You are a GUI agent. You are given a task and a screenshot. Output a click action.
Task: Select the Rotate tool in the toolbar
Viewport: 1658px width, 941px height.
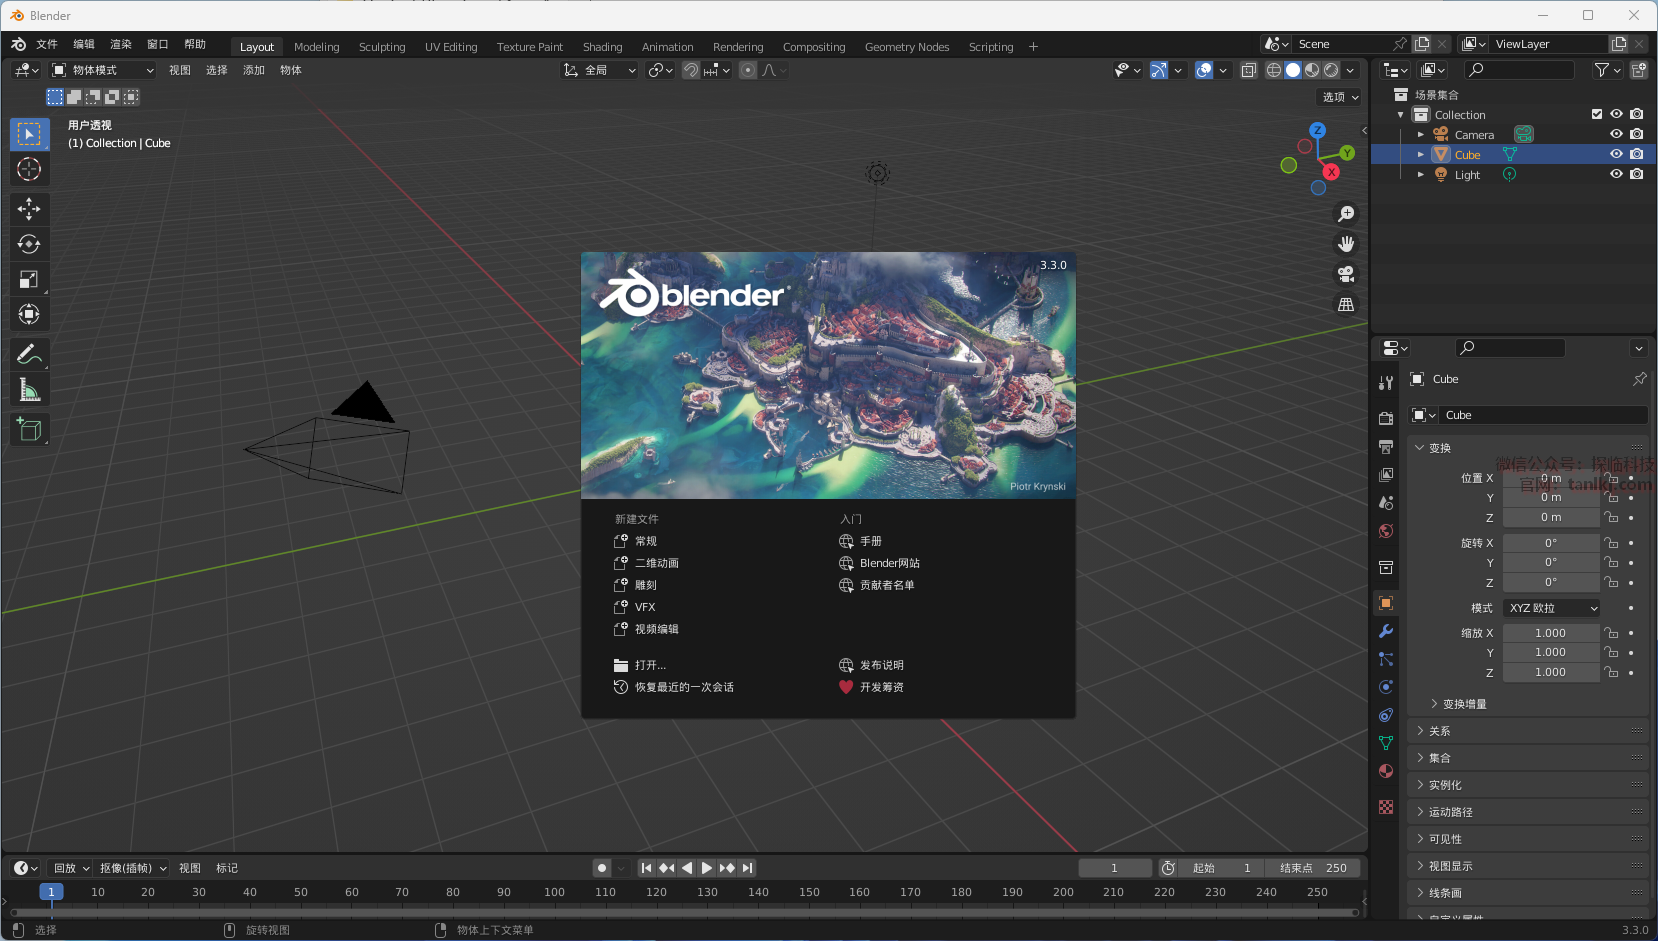coord(29,244)
